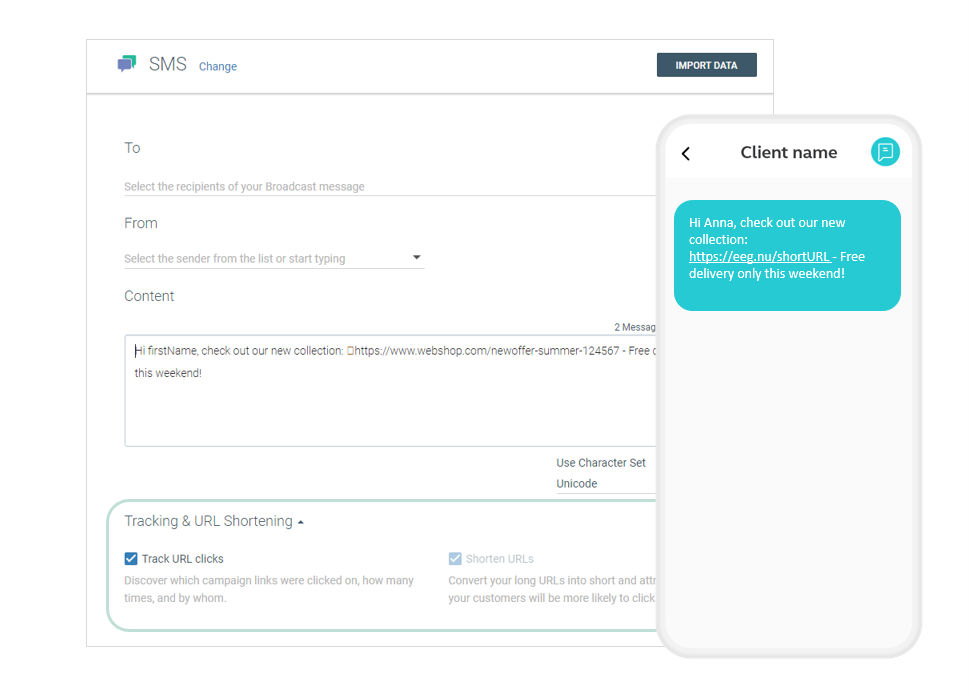970x696 pixels.
Task: Click the Change link beside SMS
Action: (218, 67)
